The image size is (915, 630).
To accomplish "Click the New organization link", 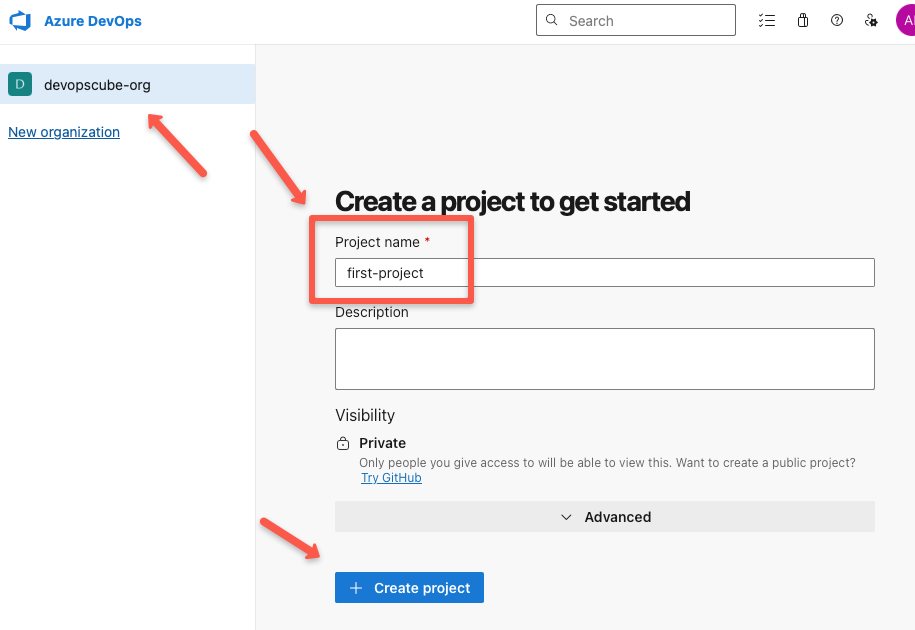I will point(63,131).
